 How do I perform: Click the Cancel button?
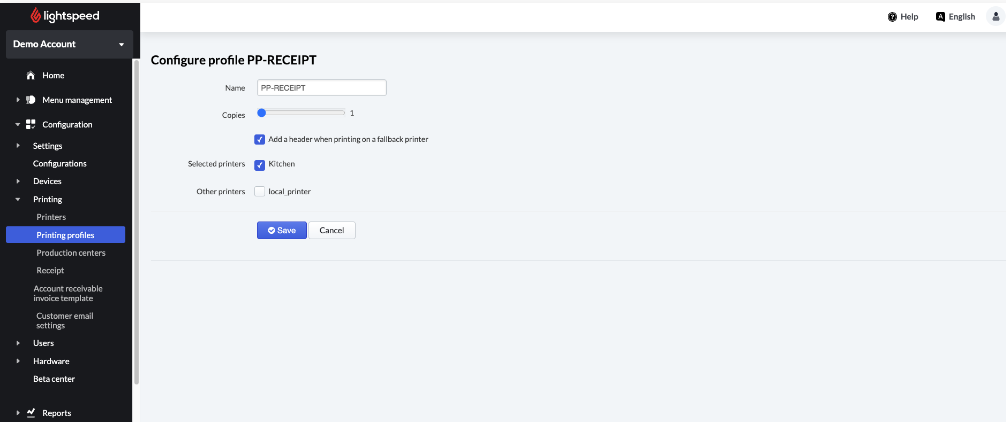click(x=331, y=230)
